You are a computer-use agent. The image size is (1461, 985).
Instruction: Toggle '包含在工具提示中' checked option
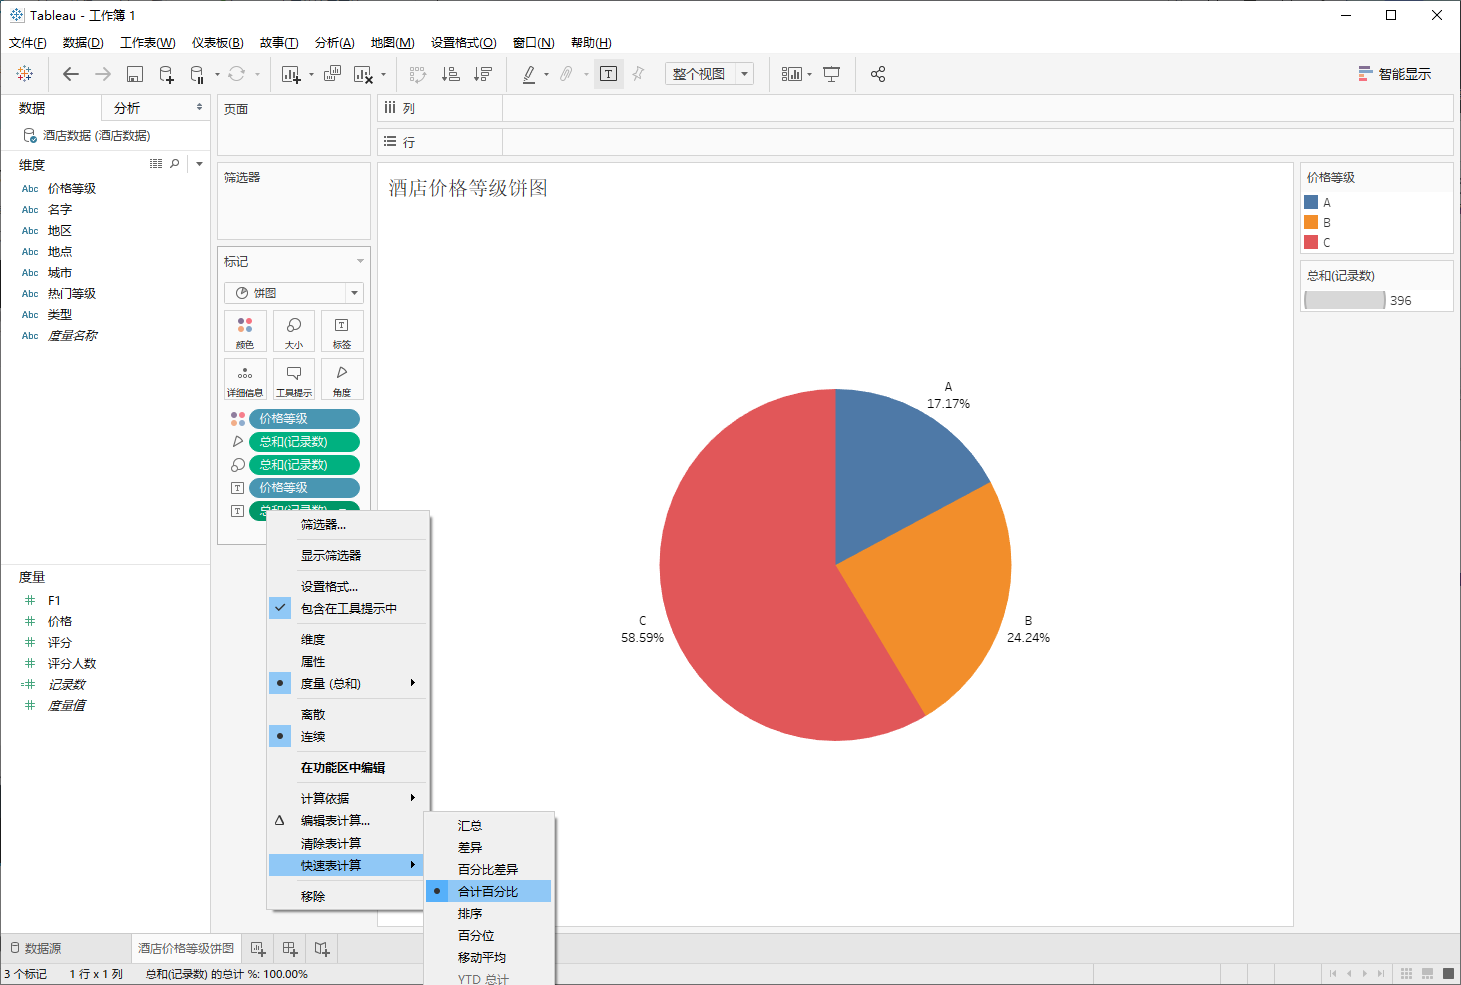[347, 608]
